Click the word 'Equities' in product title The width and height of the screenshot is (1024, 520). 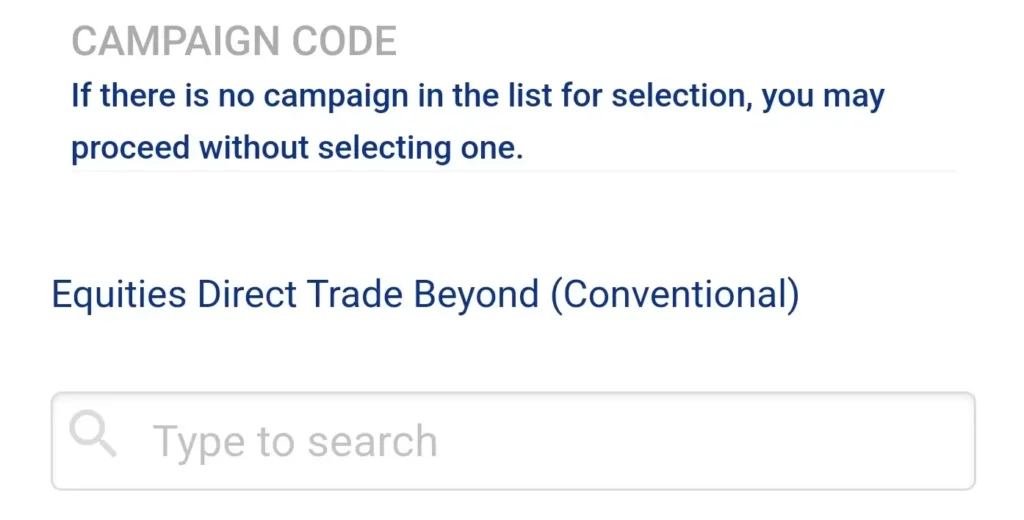click(119, 295)
